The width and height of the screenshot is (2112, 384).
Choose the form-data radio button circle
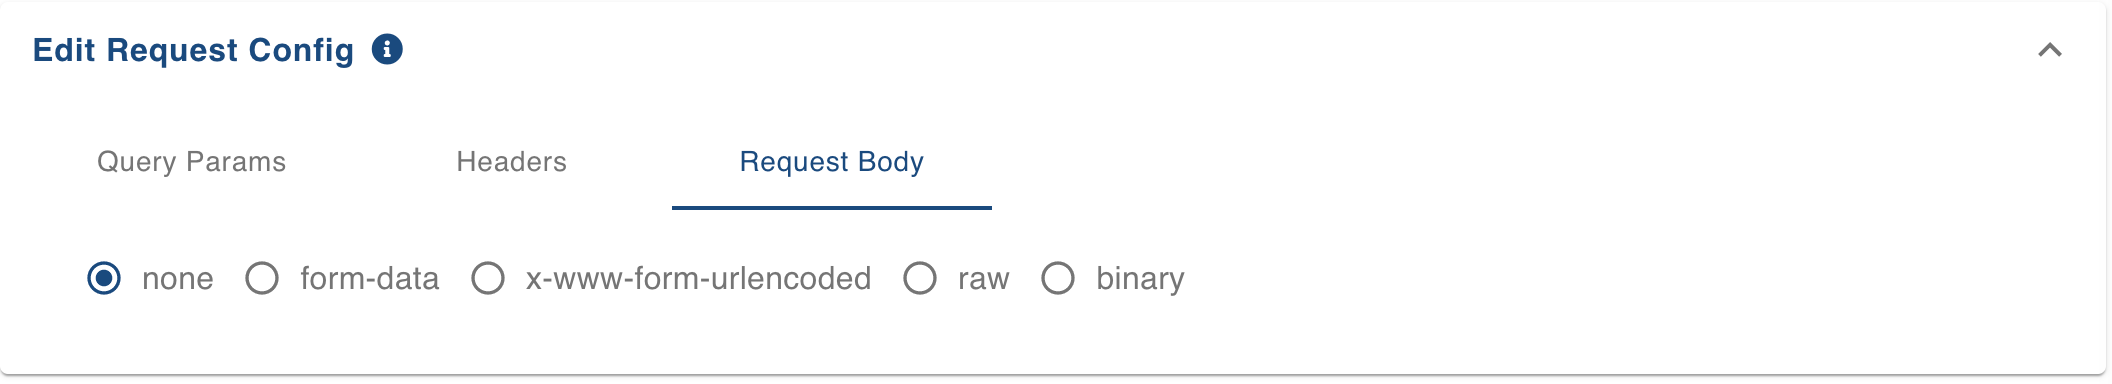tap(262, 278)
